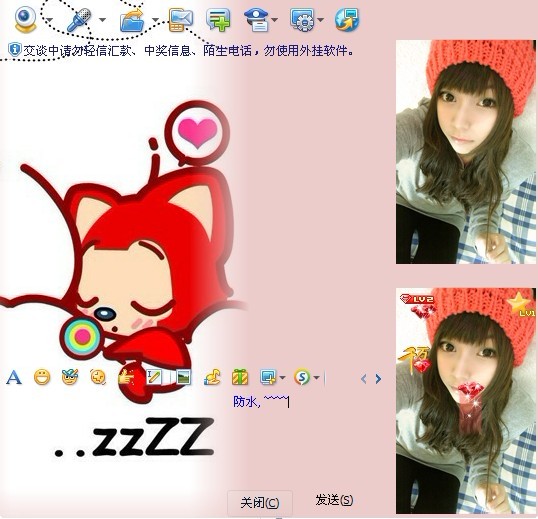Capture screen with the screenshot icon
Viewport: 538px width, 519px height.
pos(268,377)
